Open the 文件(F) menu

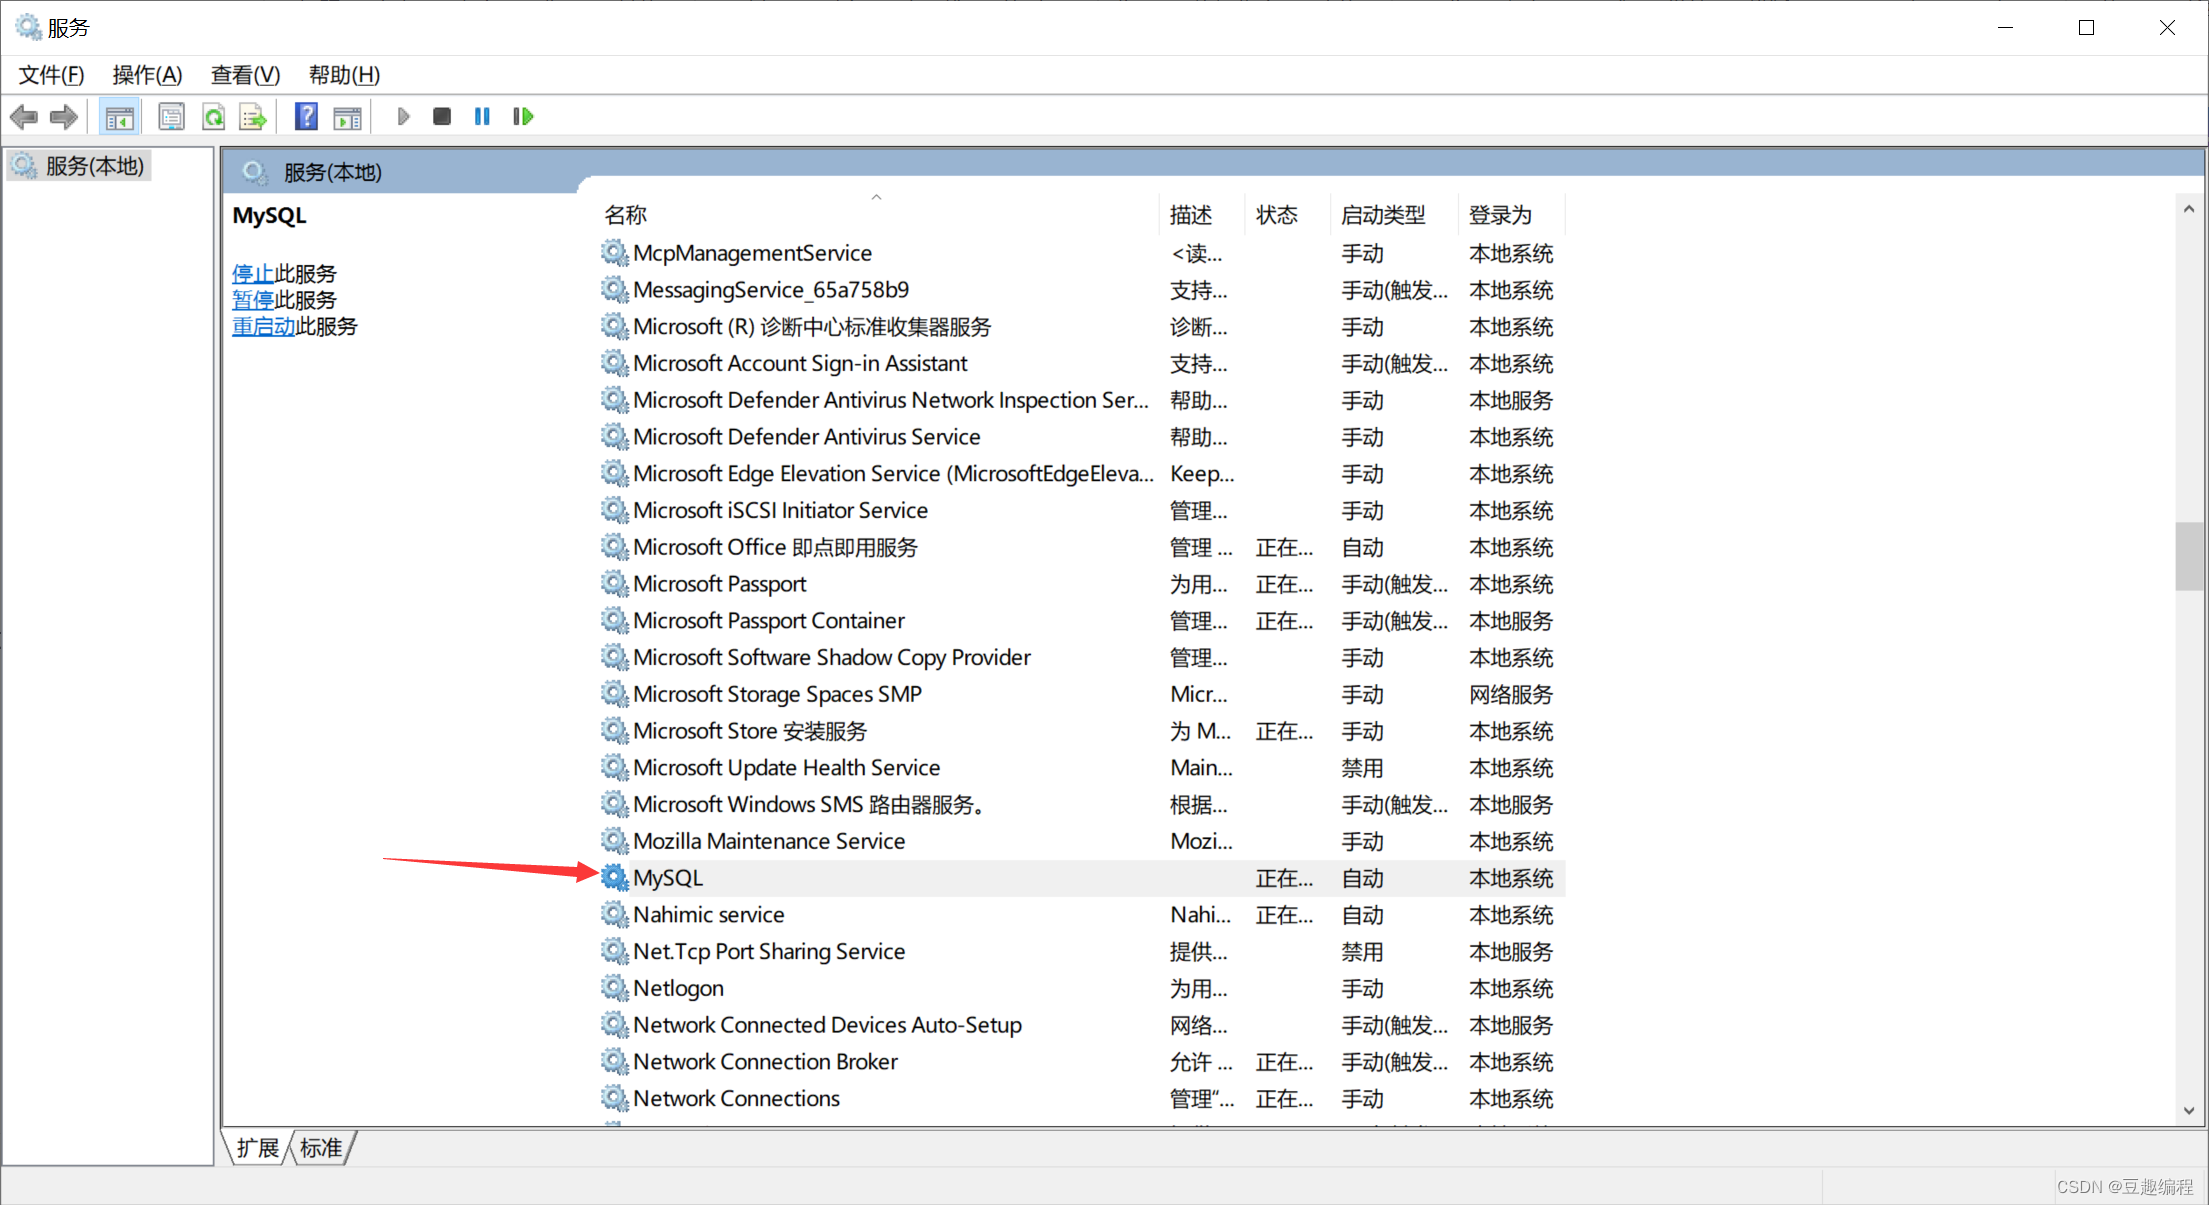click(51, 75)
